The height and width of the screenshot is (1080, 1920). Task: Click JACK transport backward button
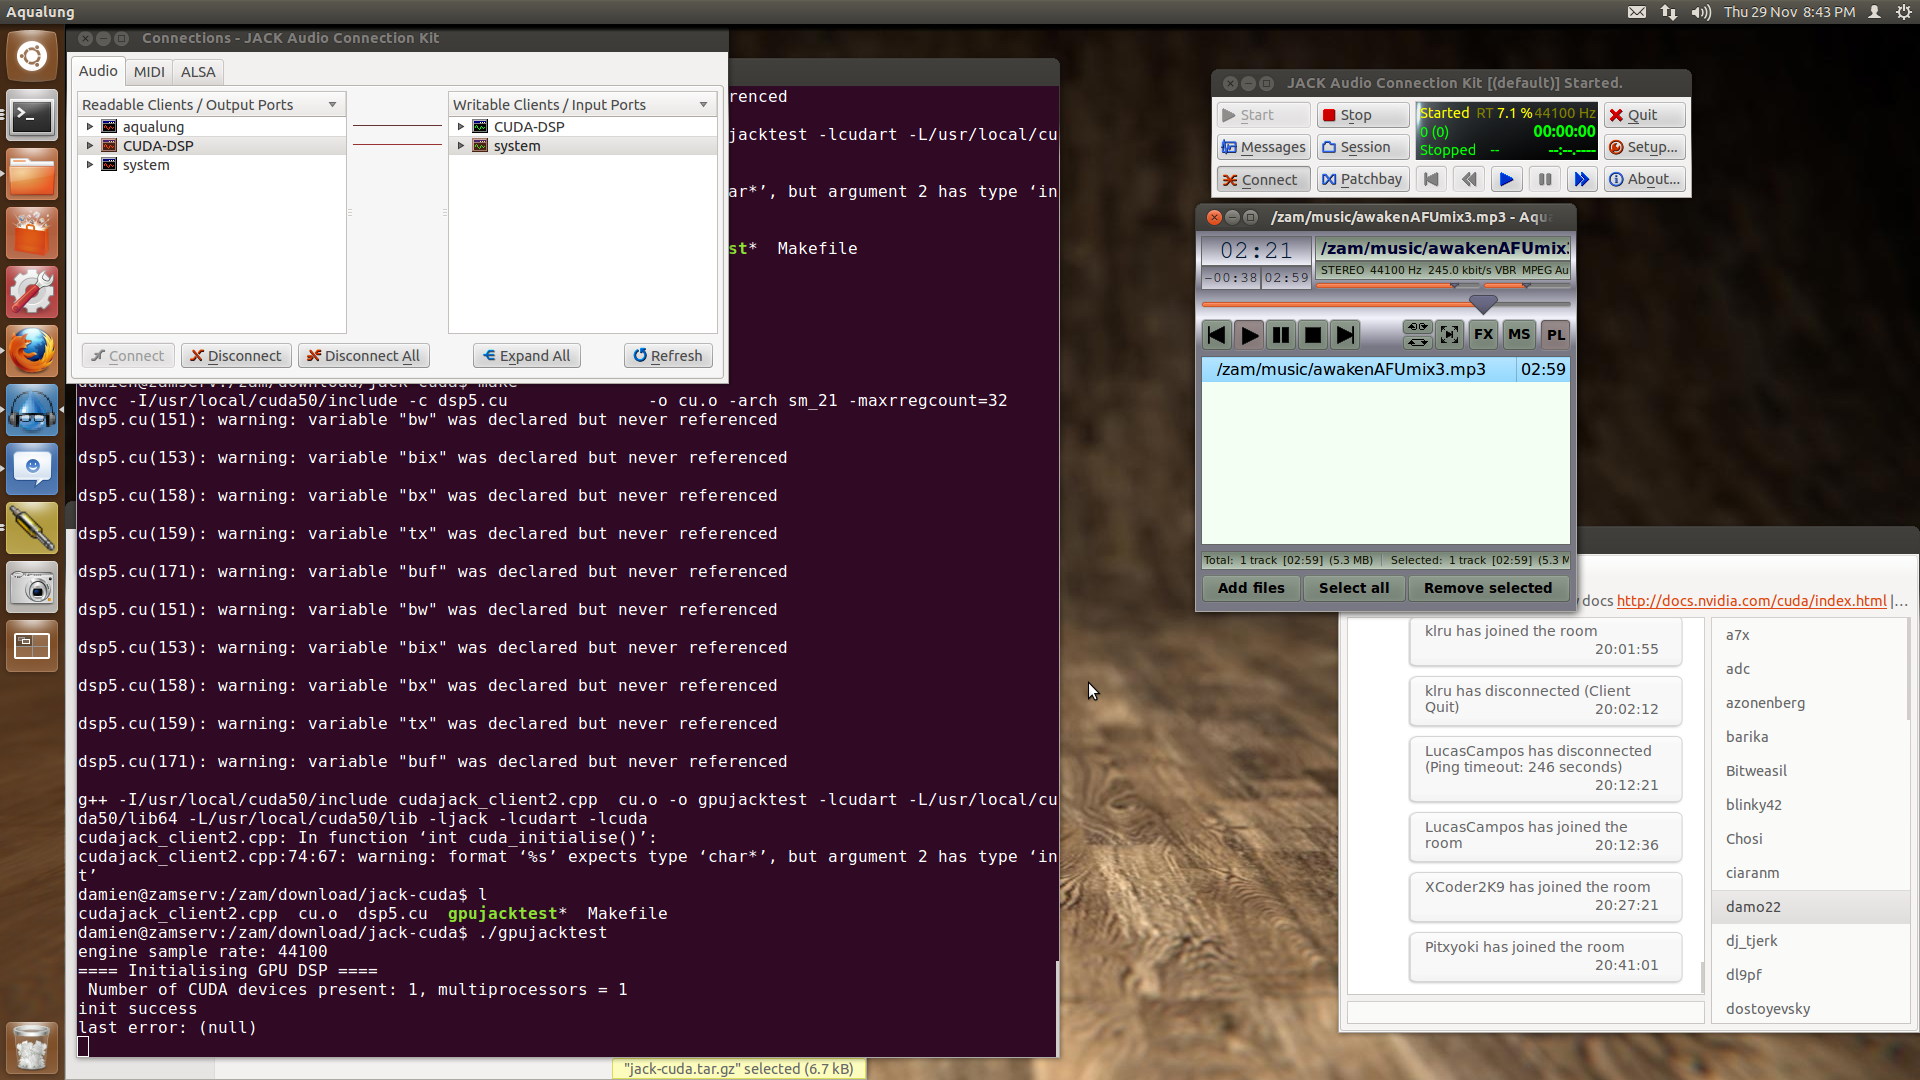[1469, 179]
